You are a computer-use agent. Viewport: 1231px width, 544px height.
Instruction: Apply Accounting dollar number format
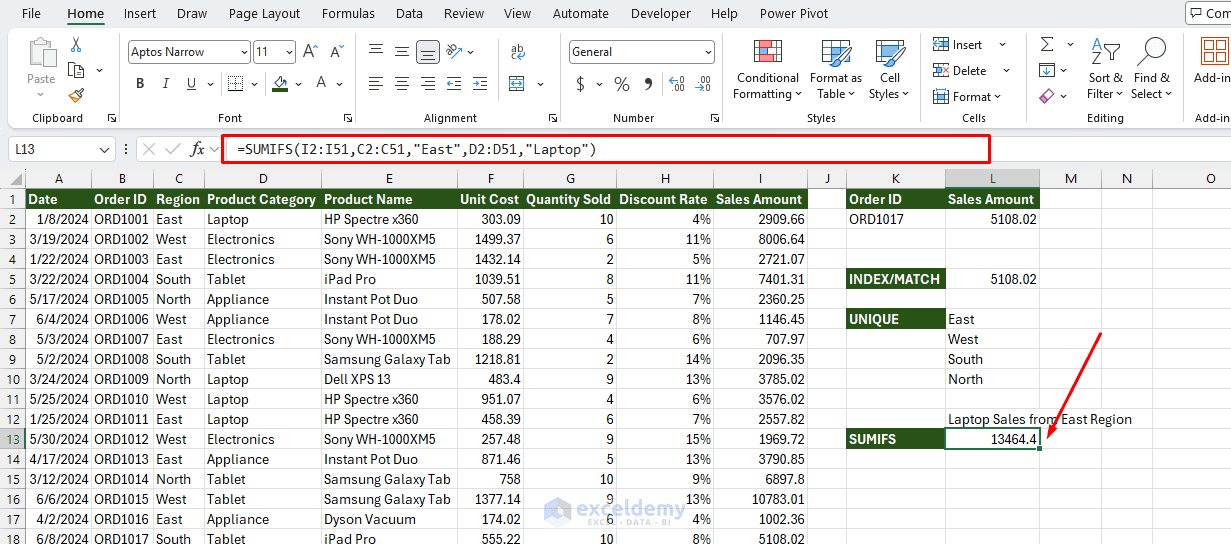580,84
